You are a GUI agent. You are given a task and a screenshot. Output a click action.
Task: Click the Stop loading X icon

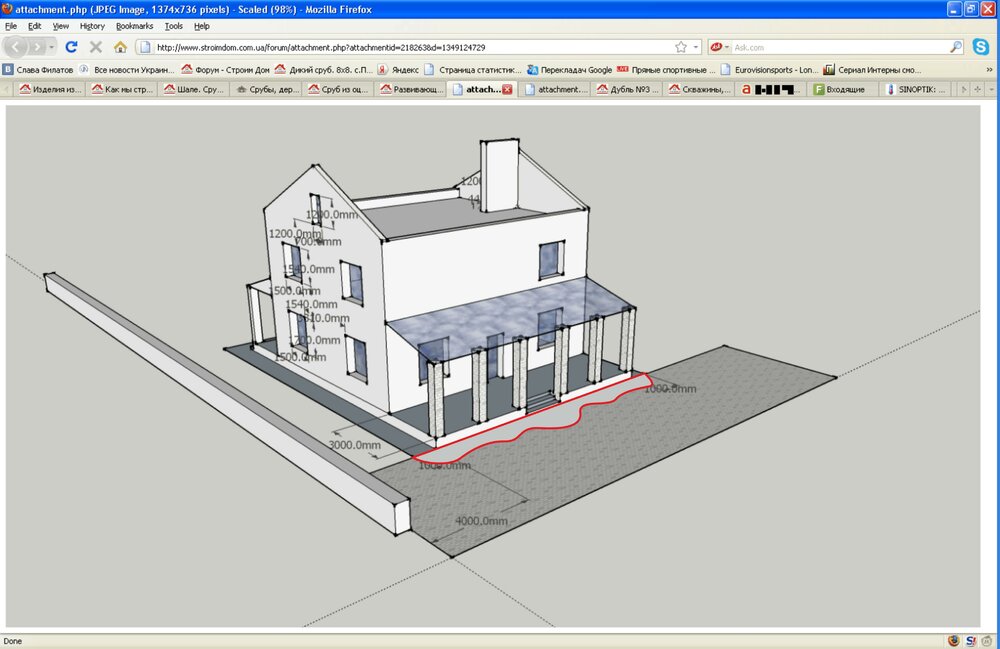96,47
